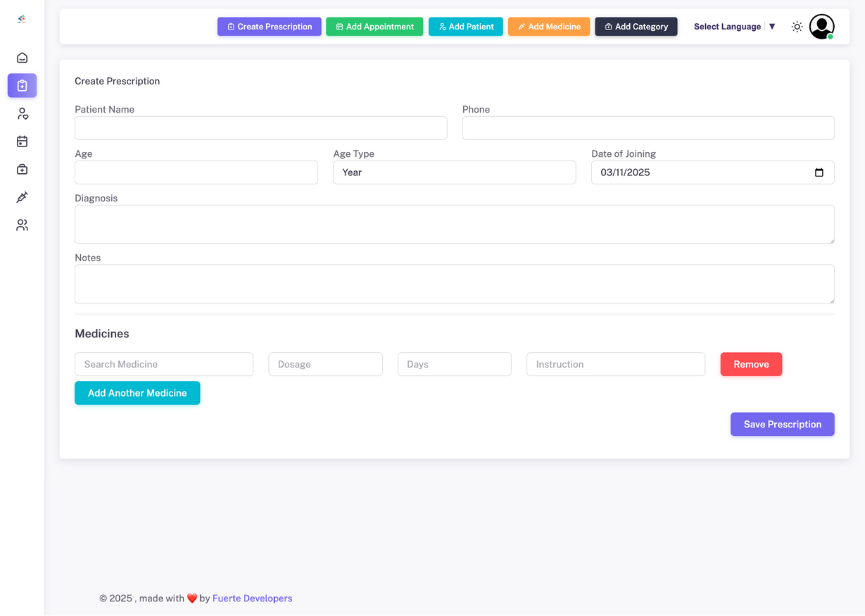Click Add Another Medicine button
This screenshot has height=616, width=865.
pos(137,393)
